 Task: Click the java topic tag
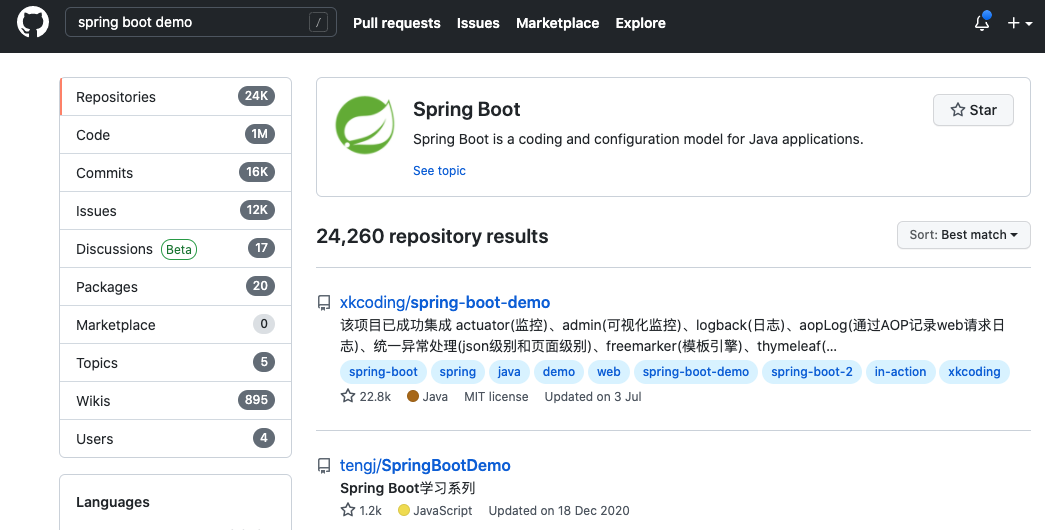pyautogui.click(x=509, y=372)
